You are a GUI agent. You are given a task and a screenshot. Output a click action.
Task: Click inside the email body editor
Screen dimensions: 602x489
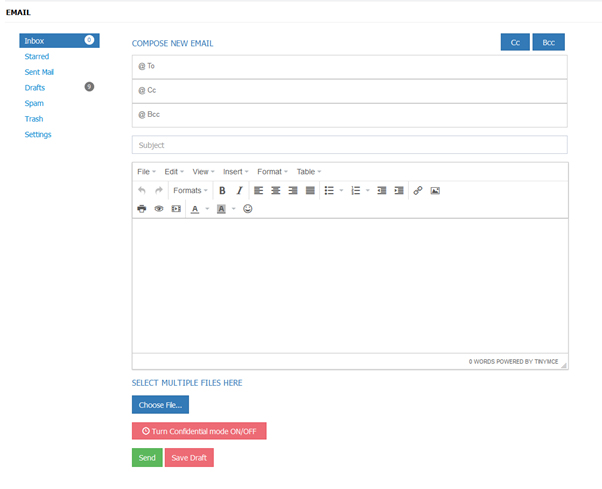(350, 286)
